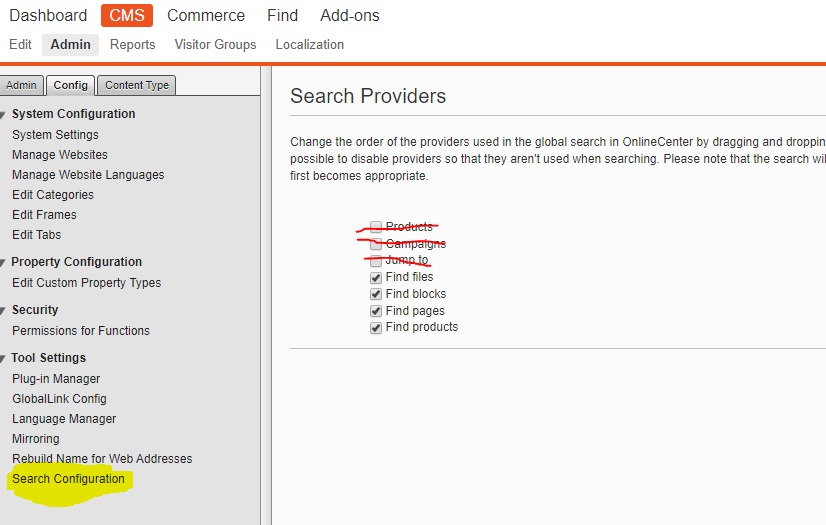Screen dimensions: 826x525
Task: Collapse the Tool Settings section
Action: (4, 358)
